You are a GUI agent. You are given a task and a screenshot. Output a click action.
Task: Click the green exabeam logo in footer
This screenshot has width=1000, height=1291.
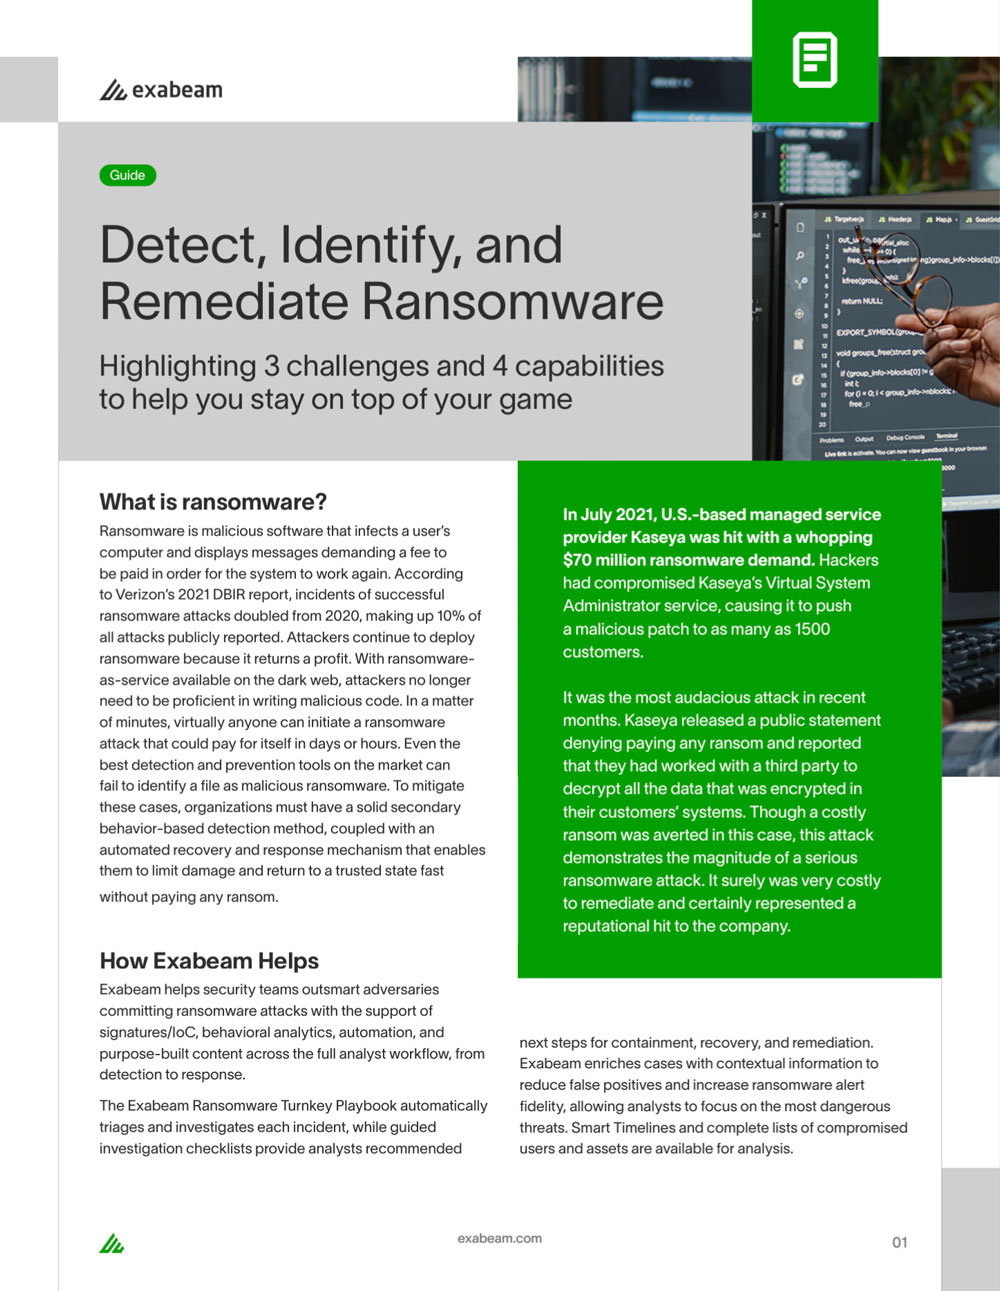coord(112,1244)
